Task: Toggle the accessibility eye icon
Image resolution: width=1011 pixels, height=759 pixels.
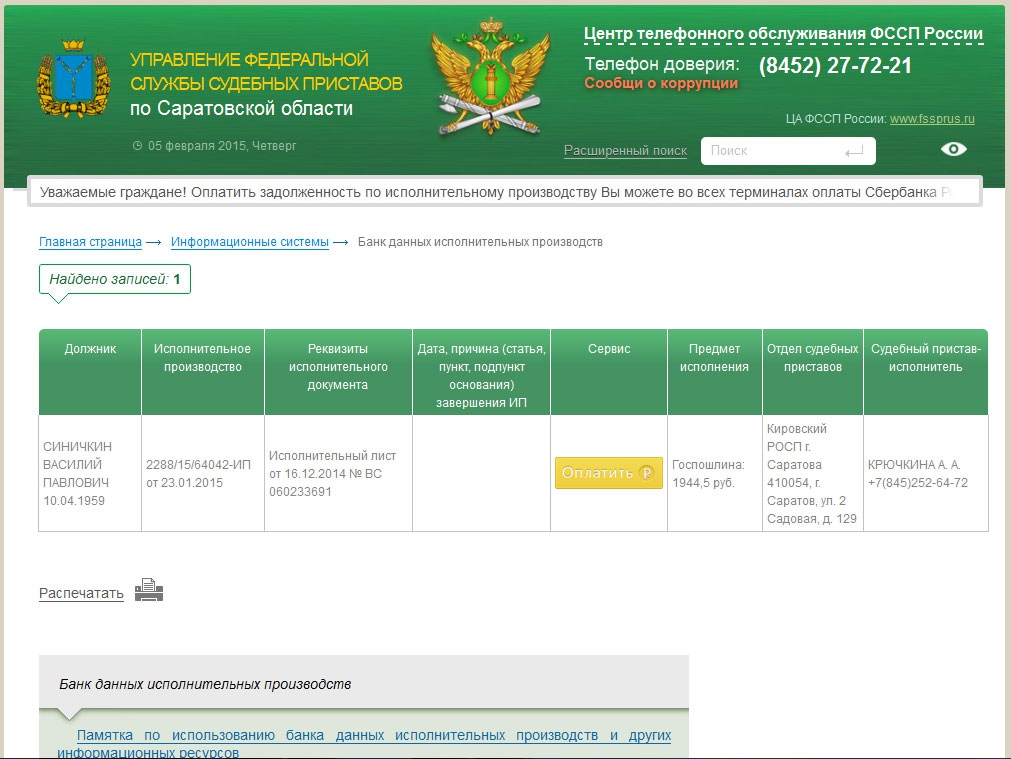Action: tap(954, 149)
